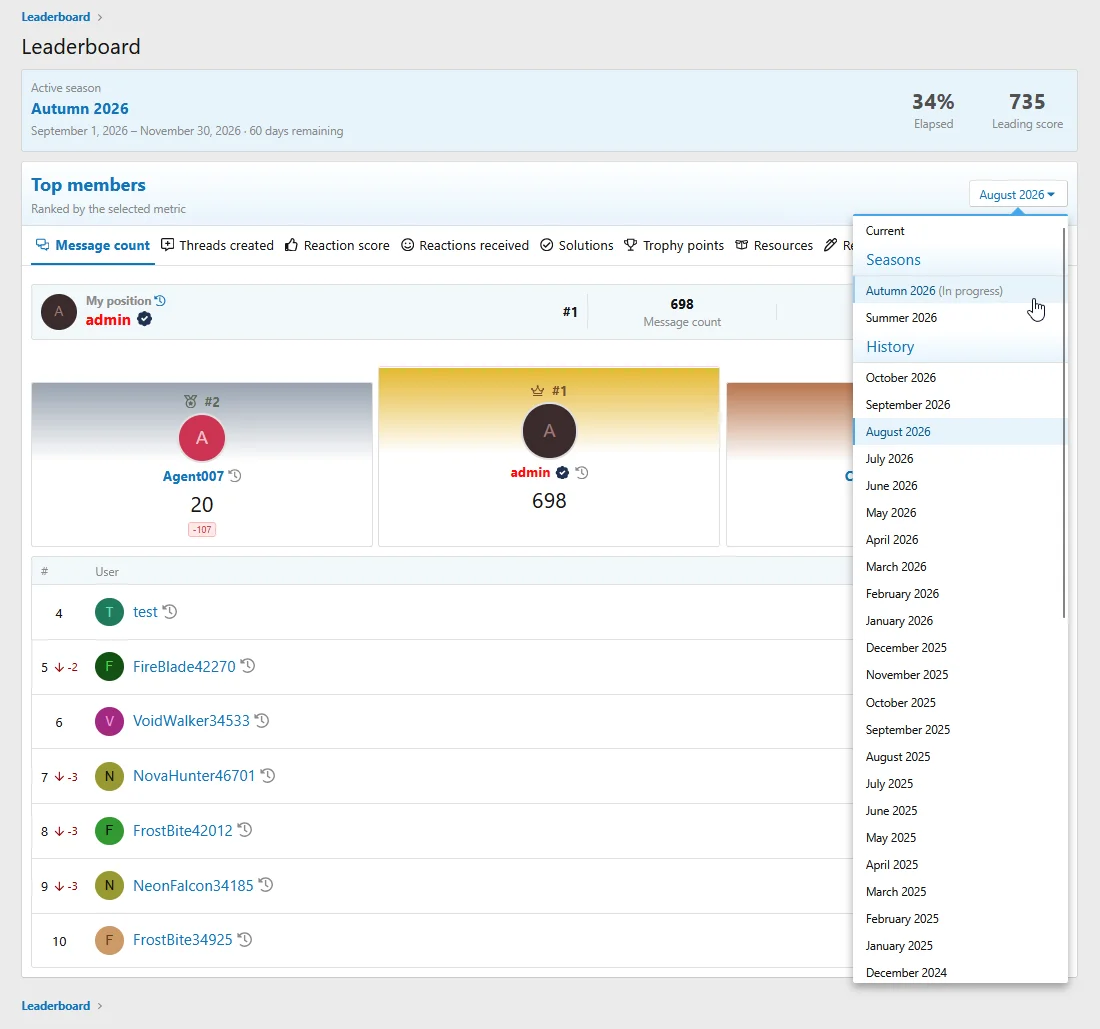This screenshot has width=1100, height=1029.
Task: Choose August 2025 from History list
Action: point(958,757)
